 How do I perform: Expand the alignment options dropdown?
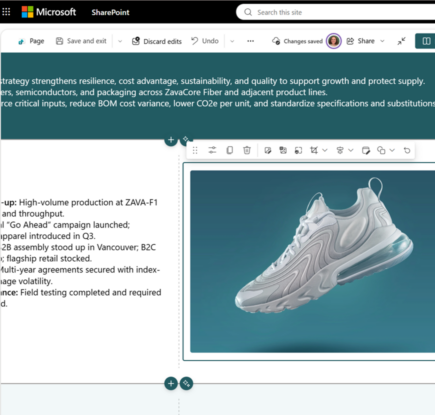click(351, 150)
